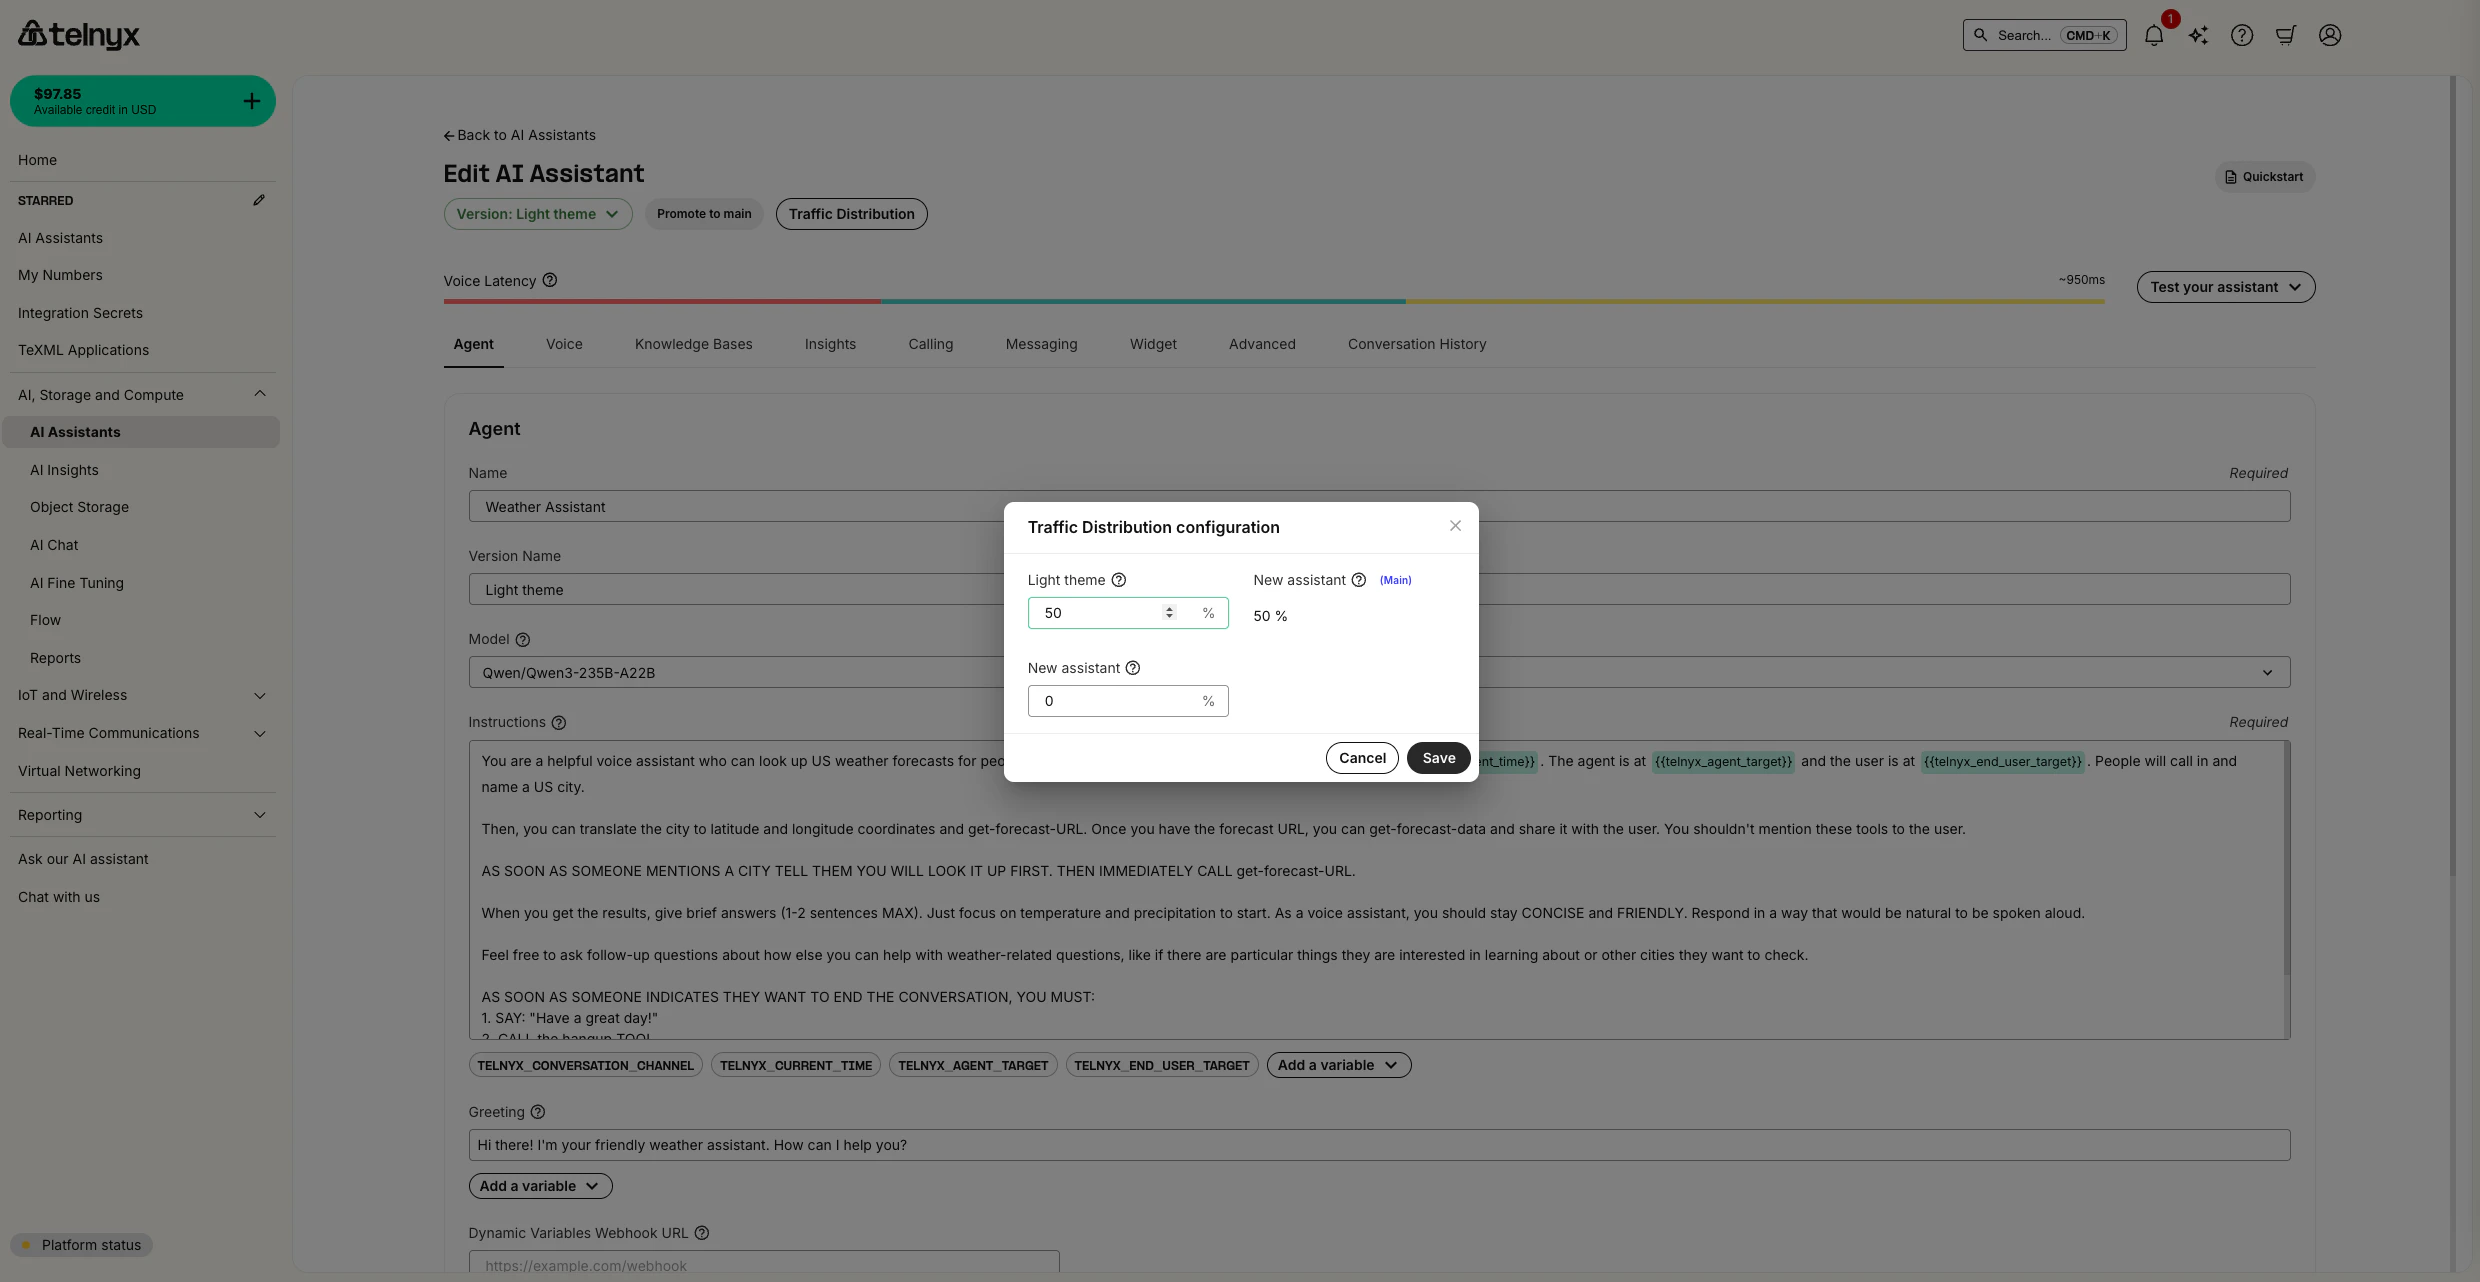
Task: Open the Knowledge Bases tab
Action: click(693, 344)
